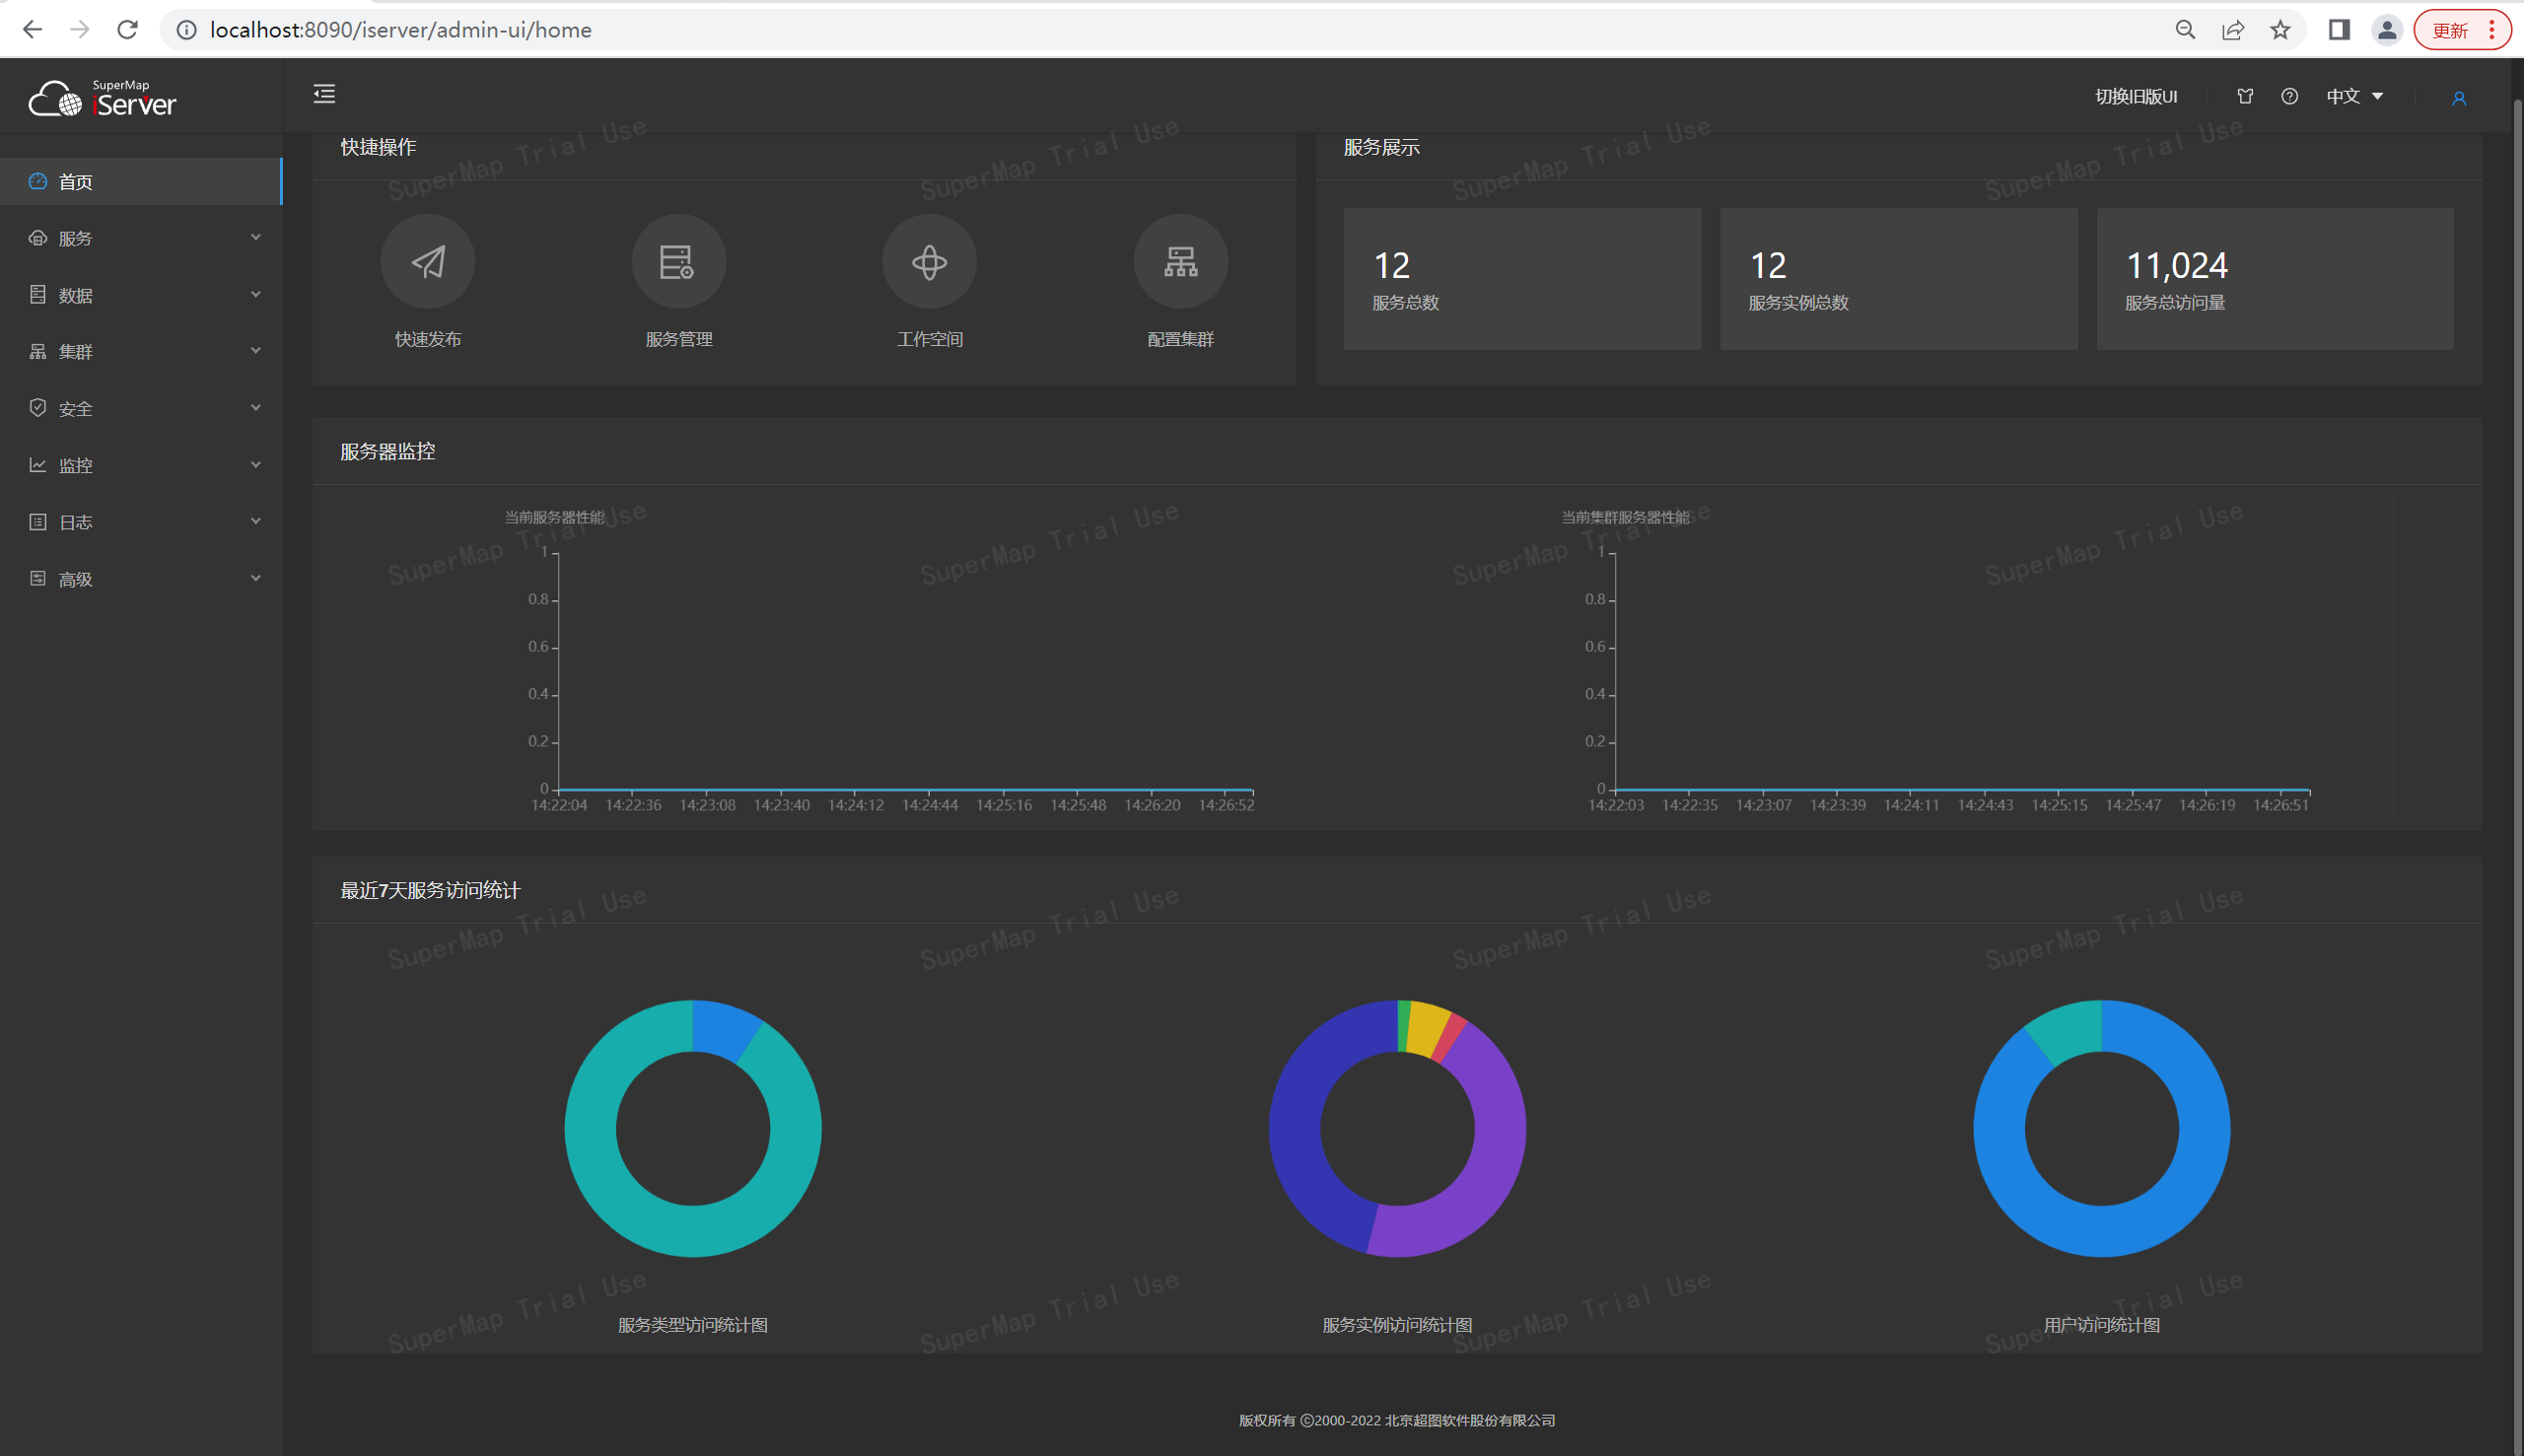Collapse the sidebar with hamburger icon
The image size is (2524, 1456).
click(324, 95)
